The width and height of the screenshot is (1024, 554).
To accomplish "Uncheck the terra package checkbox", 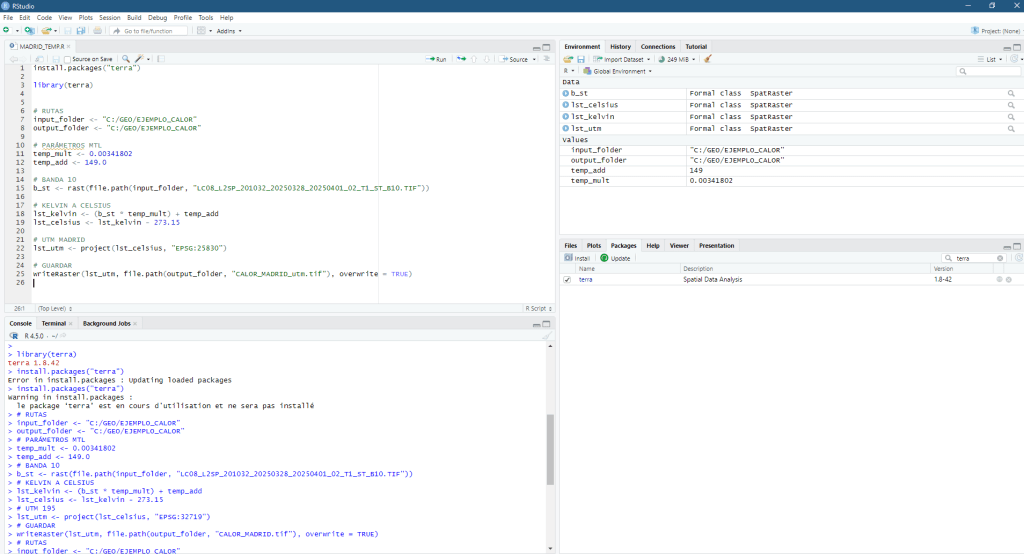I will pyautogui.click(x=568, y=280).
